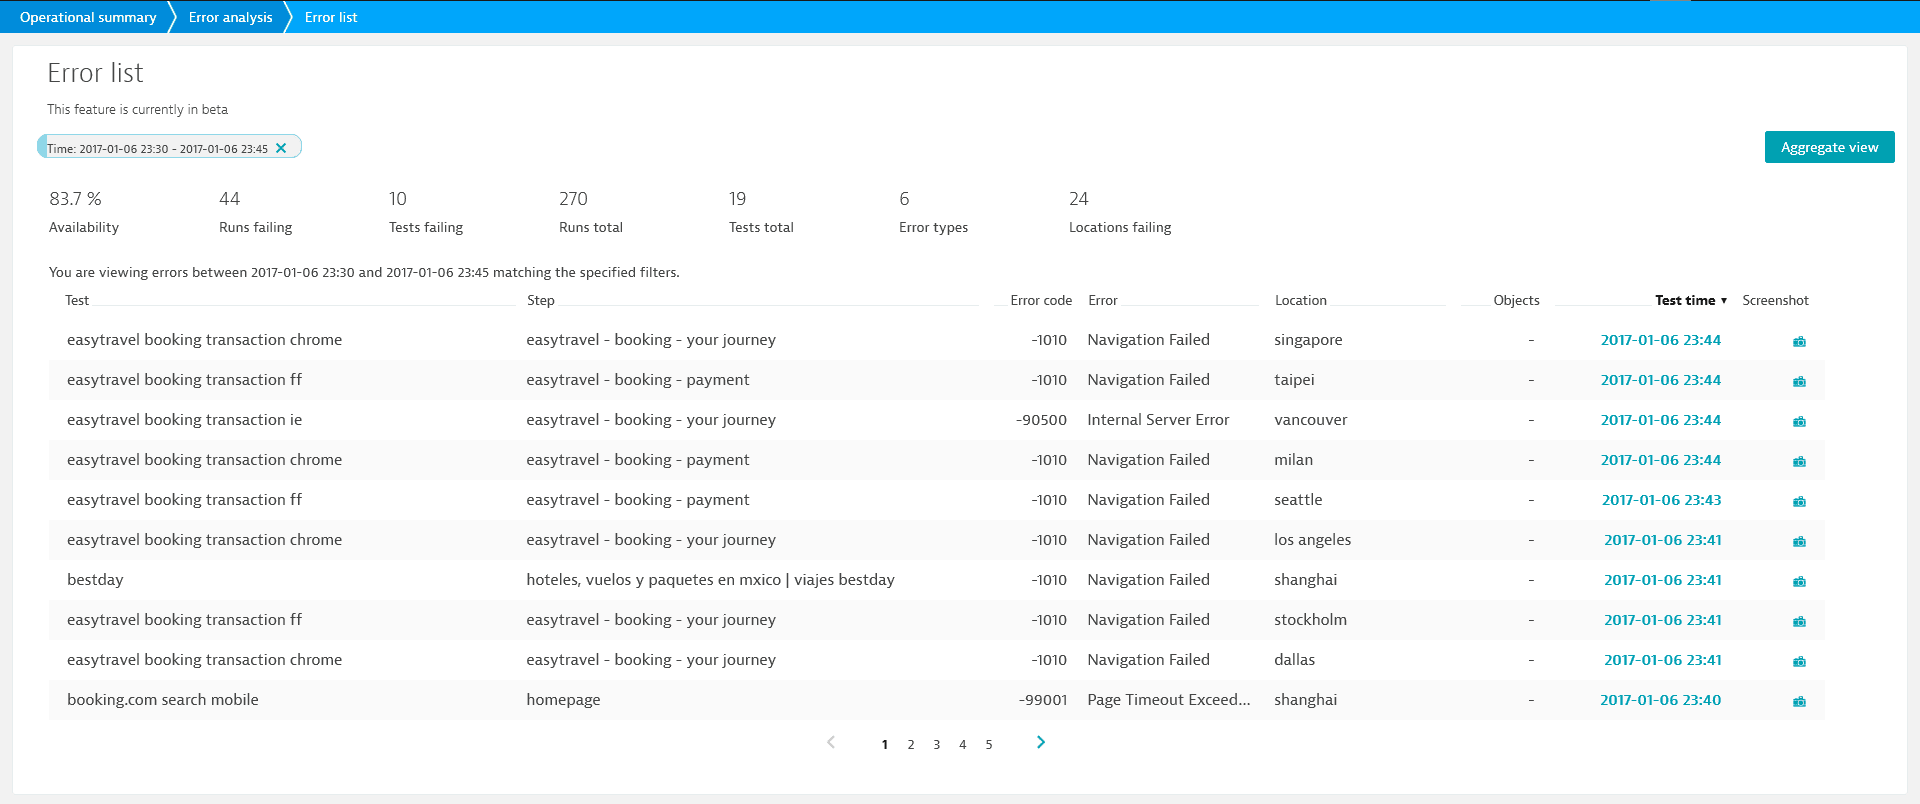Go to page 2
The height and width of the screenshot is (804, 1920).
[x=911, y=744]
